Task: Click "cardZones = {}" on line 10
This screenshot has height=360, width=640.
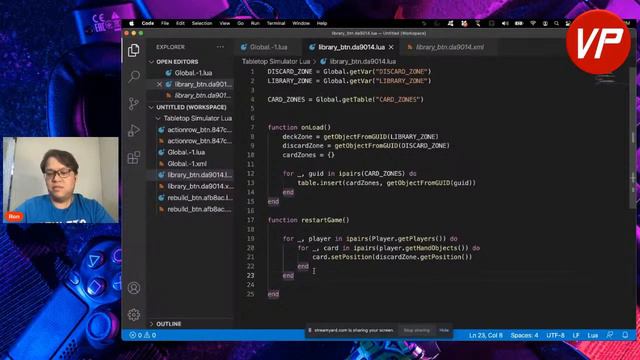Action: coord(308,155)
